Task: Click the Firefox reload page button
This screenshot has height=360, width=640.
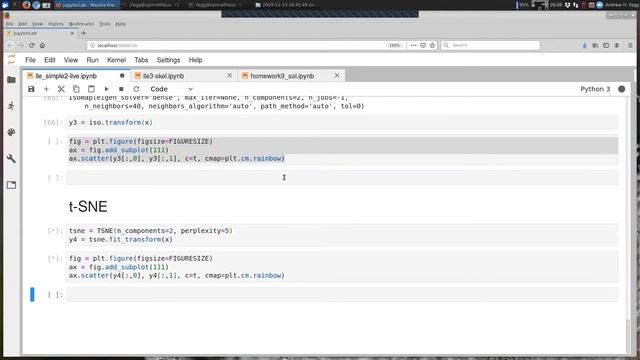Action: coord(31,45)
